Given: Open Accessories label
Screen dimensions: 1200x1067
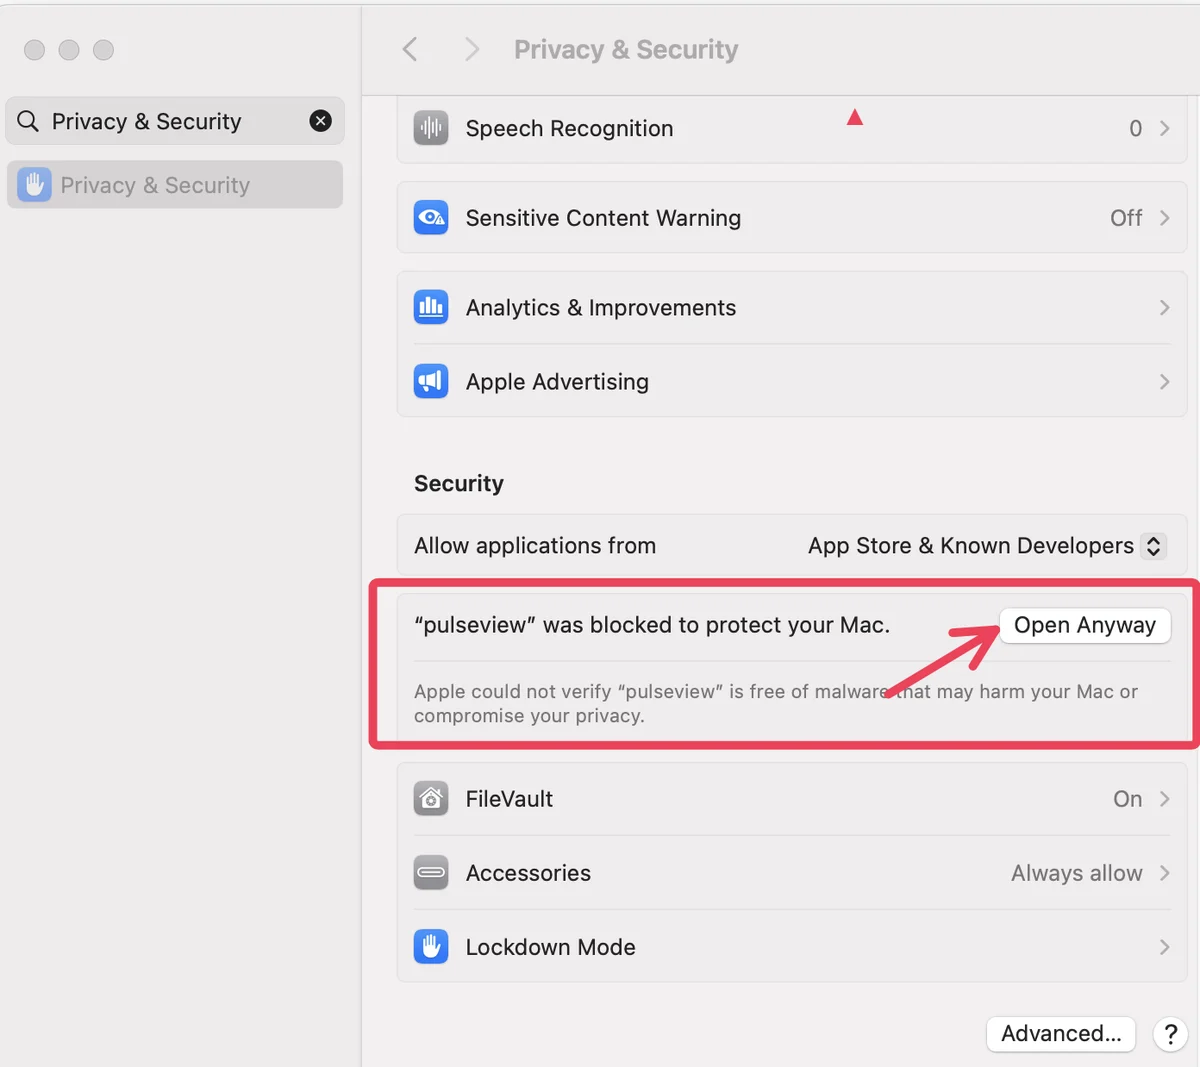Looking at the screenshot, I should pos(528,873).
